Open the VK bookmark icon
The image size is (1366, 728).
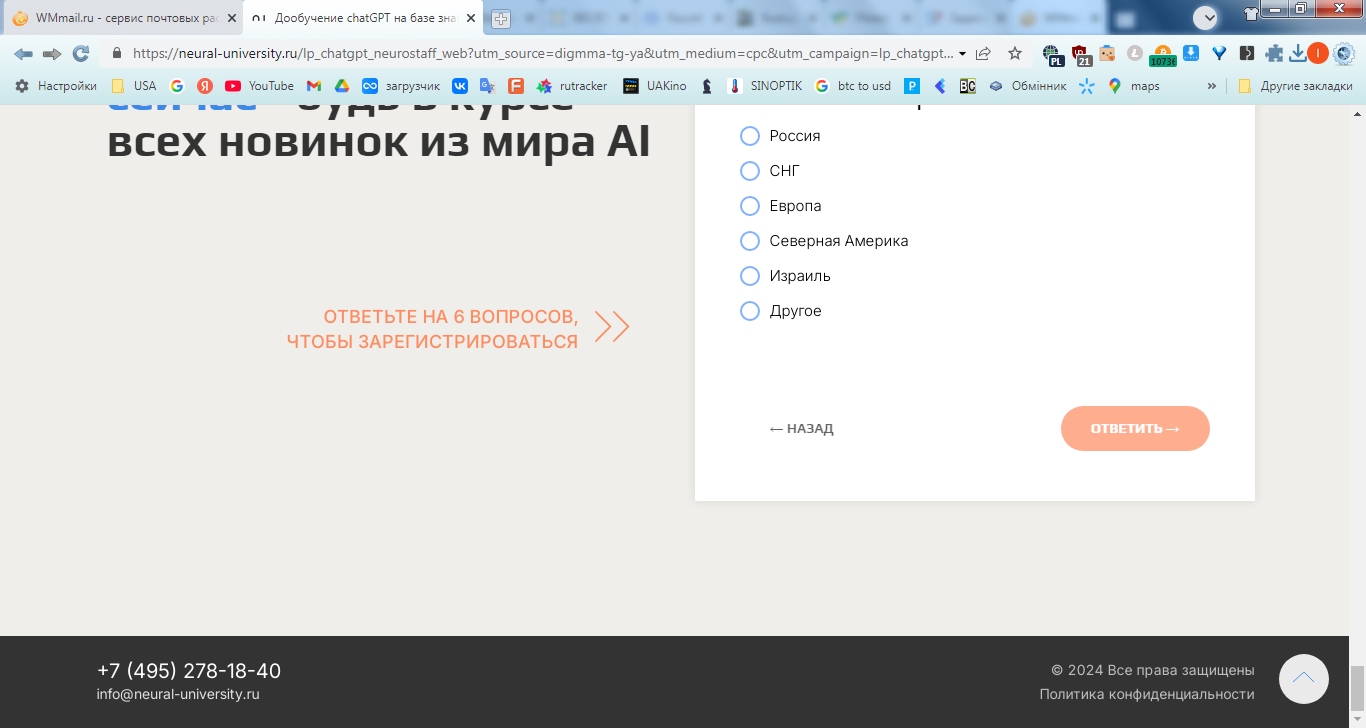click(460, 86)
